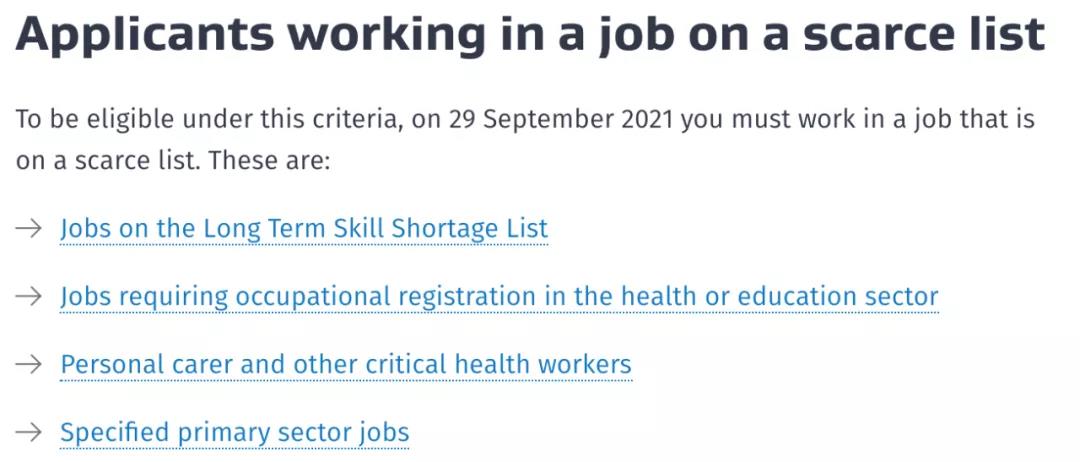Click the 'critical health workers' link text

point(508,364)
